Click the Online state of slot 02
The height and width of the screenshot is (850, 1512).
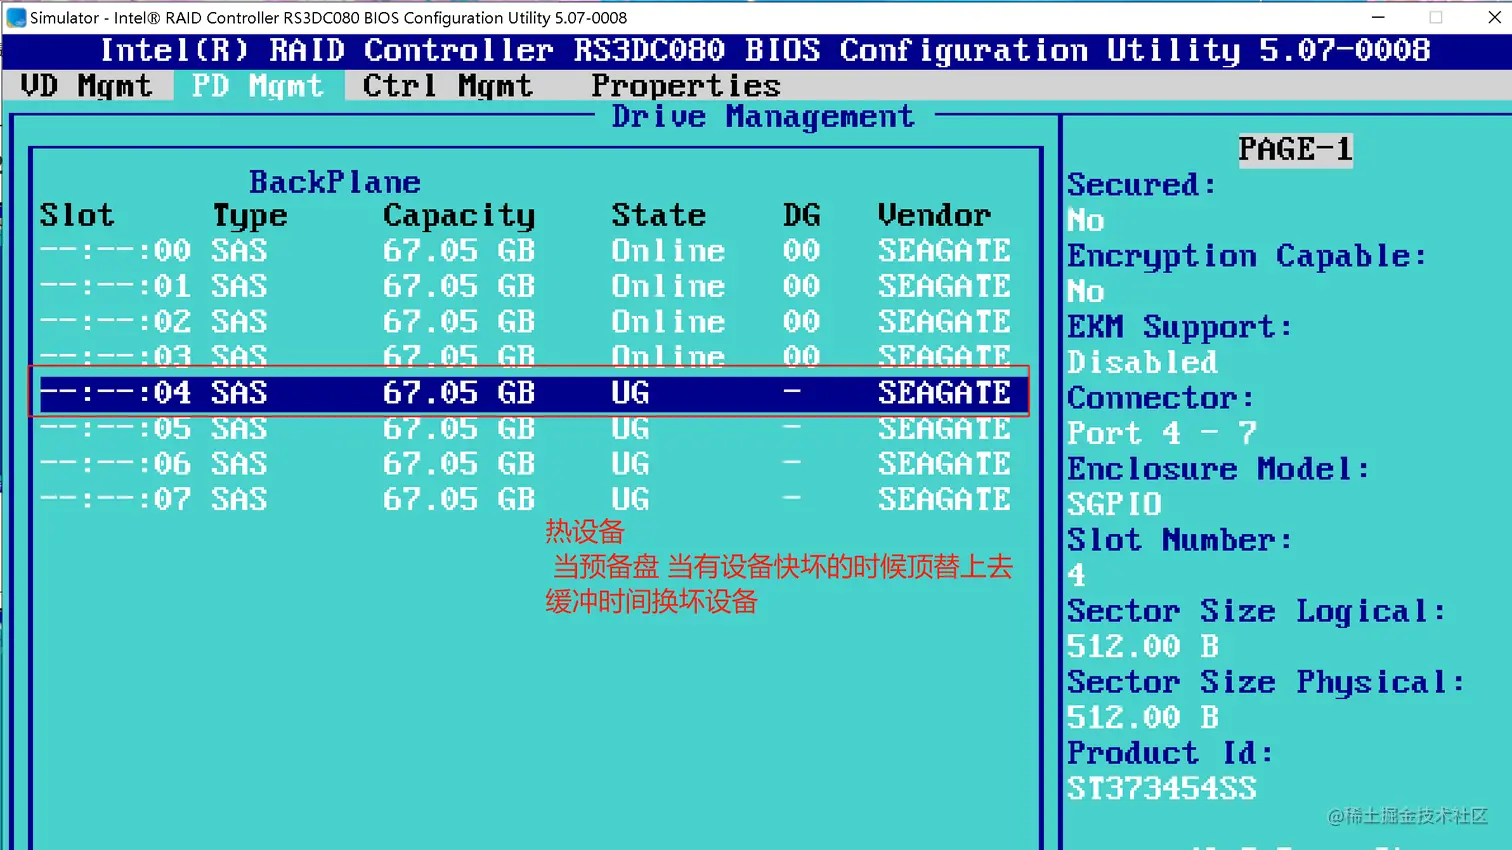668,321
